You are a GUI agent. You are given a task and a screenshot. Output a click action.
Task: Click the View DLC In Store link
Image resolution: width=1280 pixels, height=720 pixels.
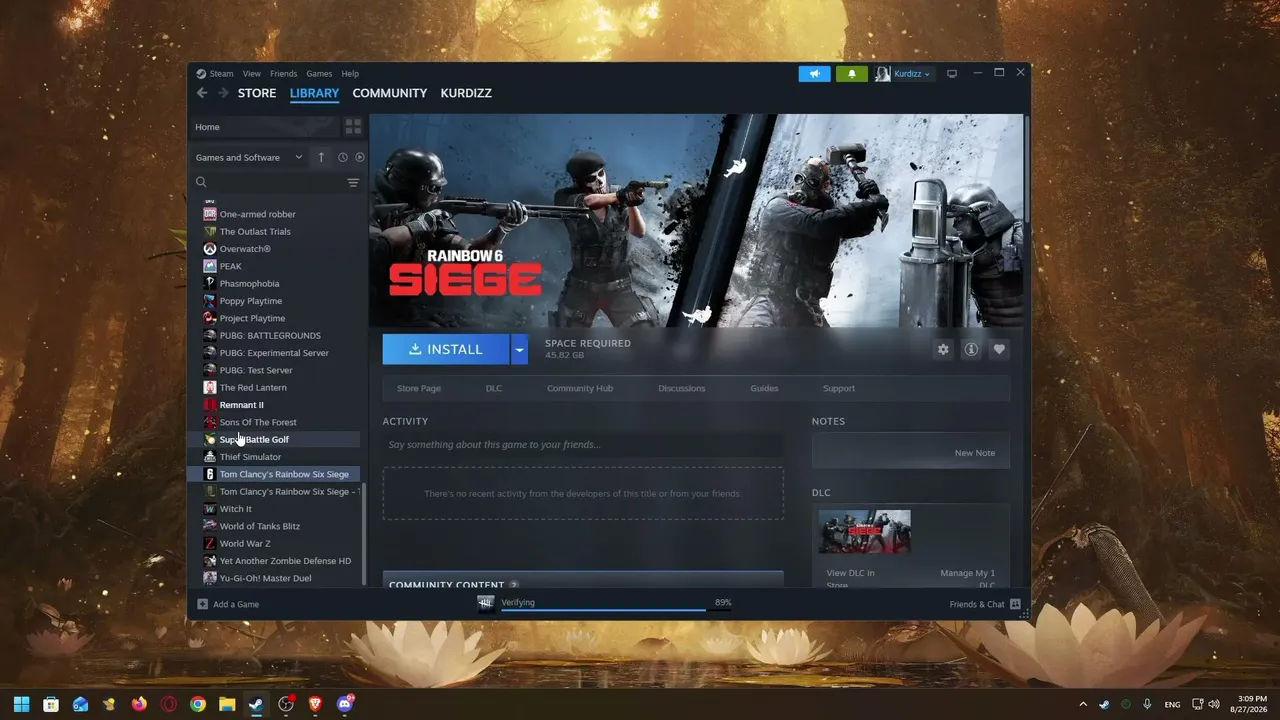851,579
